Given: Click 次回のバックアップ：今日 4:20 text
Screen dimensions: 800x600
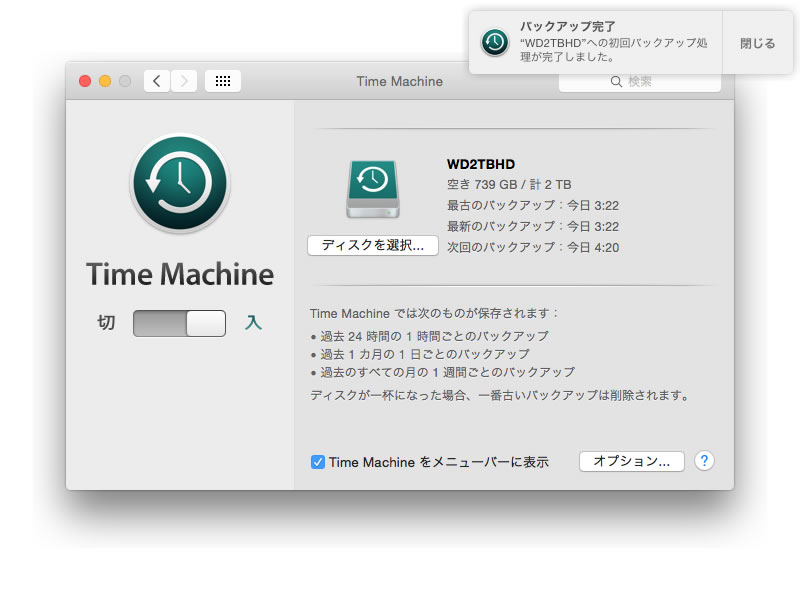Looking at the screenshot, I should tap(533, 247).
